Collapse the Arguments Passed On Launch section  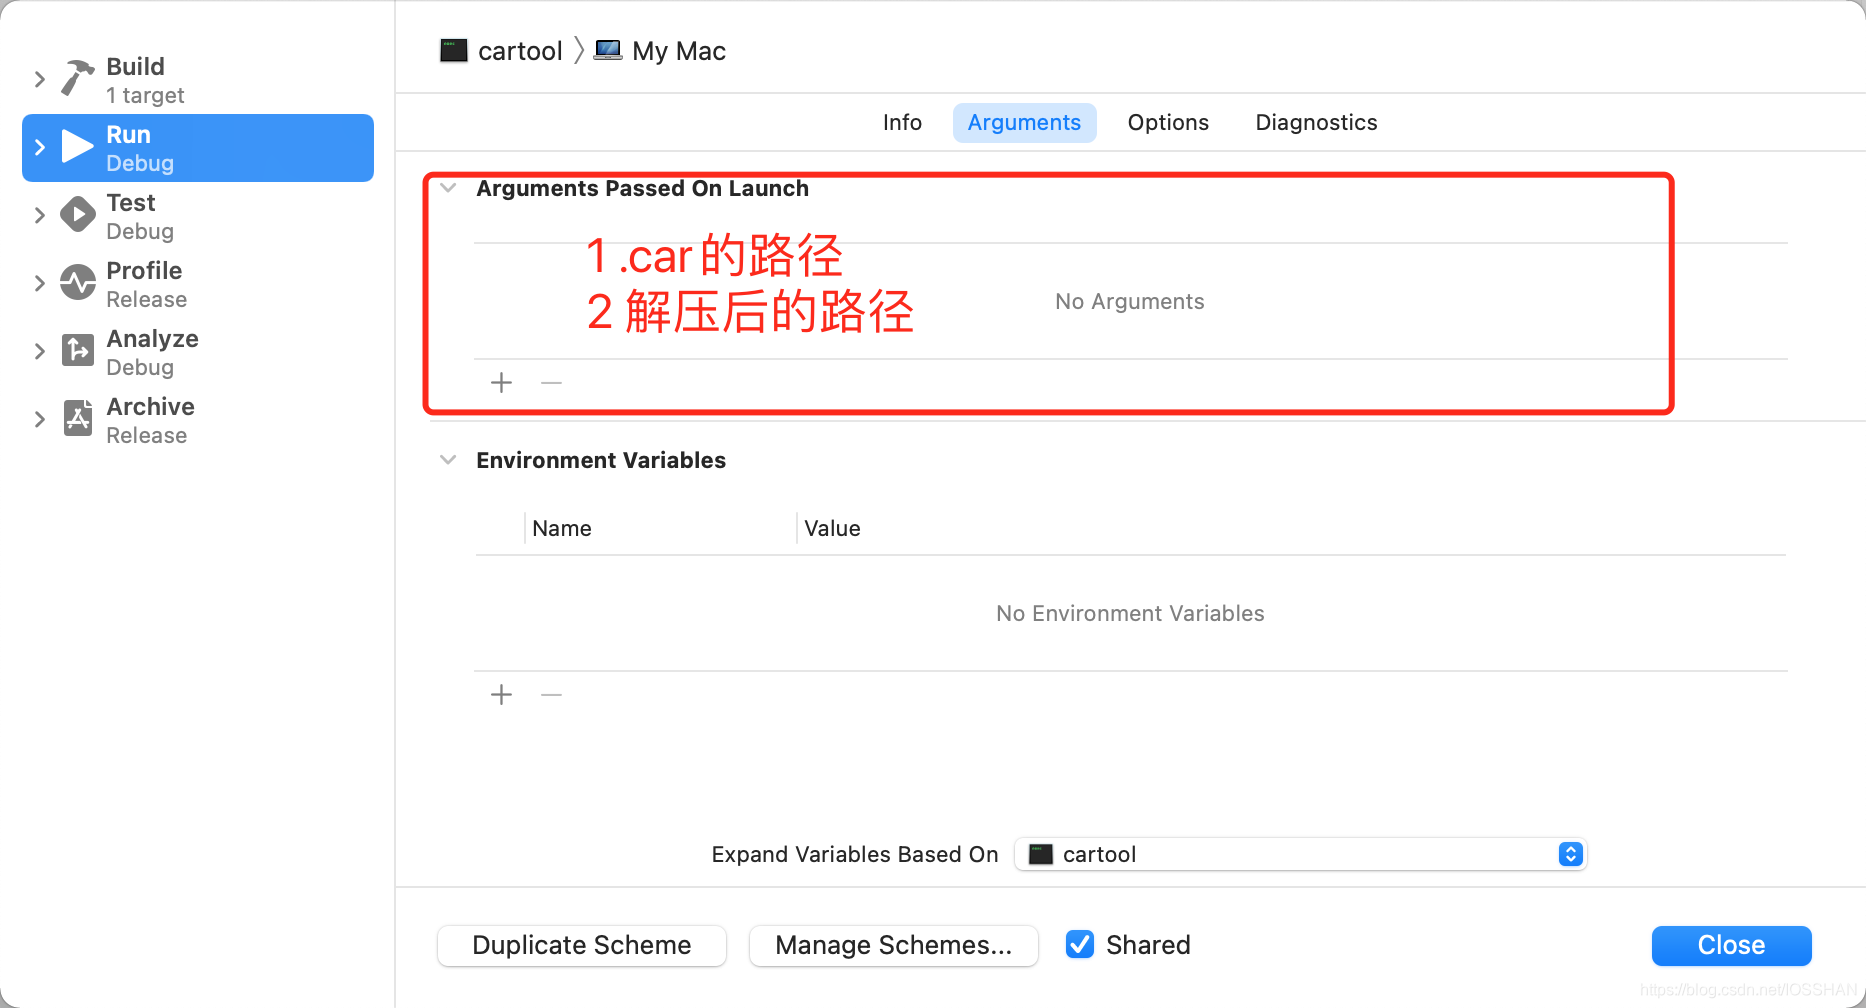click(447, 188)
